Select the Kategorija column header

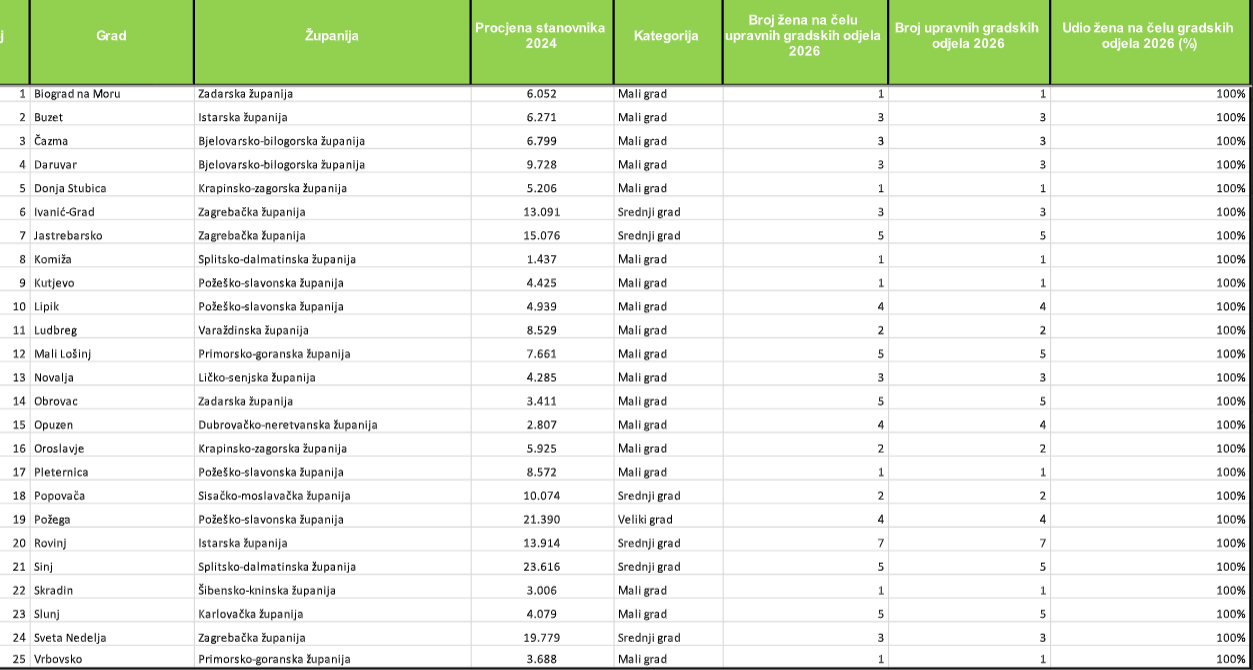[666, 37]
